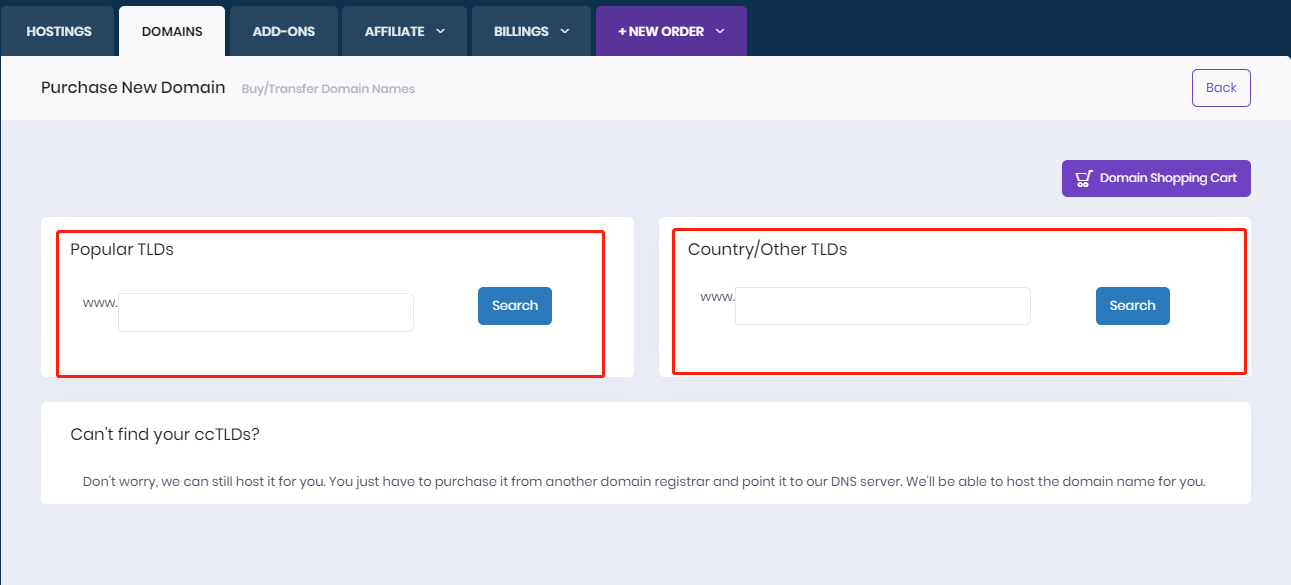The image size is (1291, 585).
Task: Click the Buy/Transfer Domain Names subtitle
Action: [x=328, y=89]
